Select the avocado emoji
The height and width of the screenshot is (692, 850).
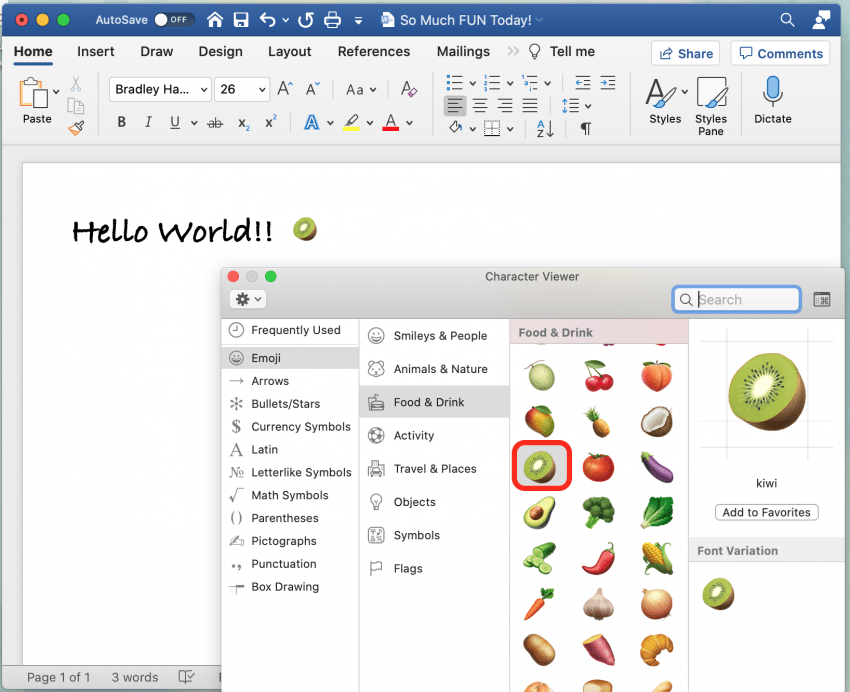[x=539, y=513]
